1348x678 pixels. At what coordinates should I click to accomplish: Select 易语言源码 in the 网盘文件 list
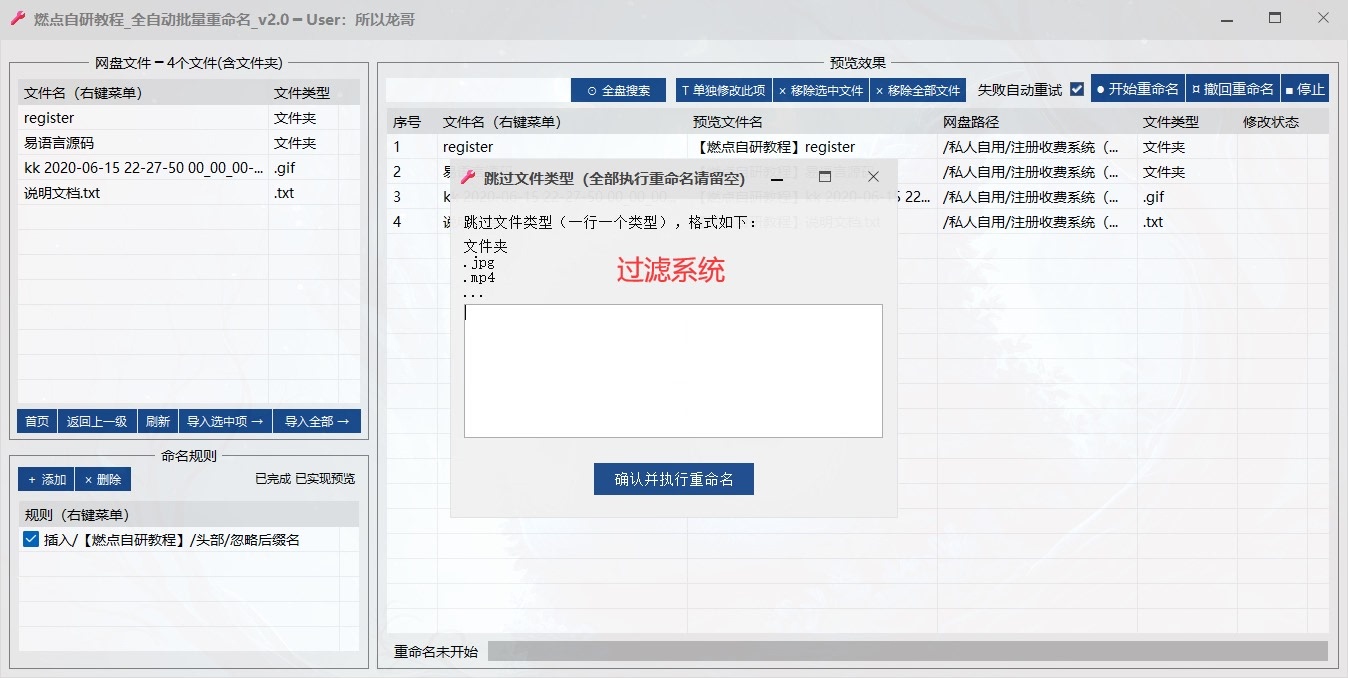click(x=59, y=143)
